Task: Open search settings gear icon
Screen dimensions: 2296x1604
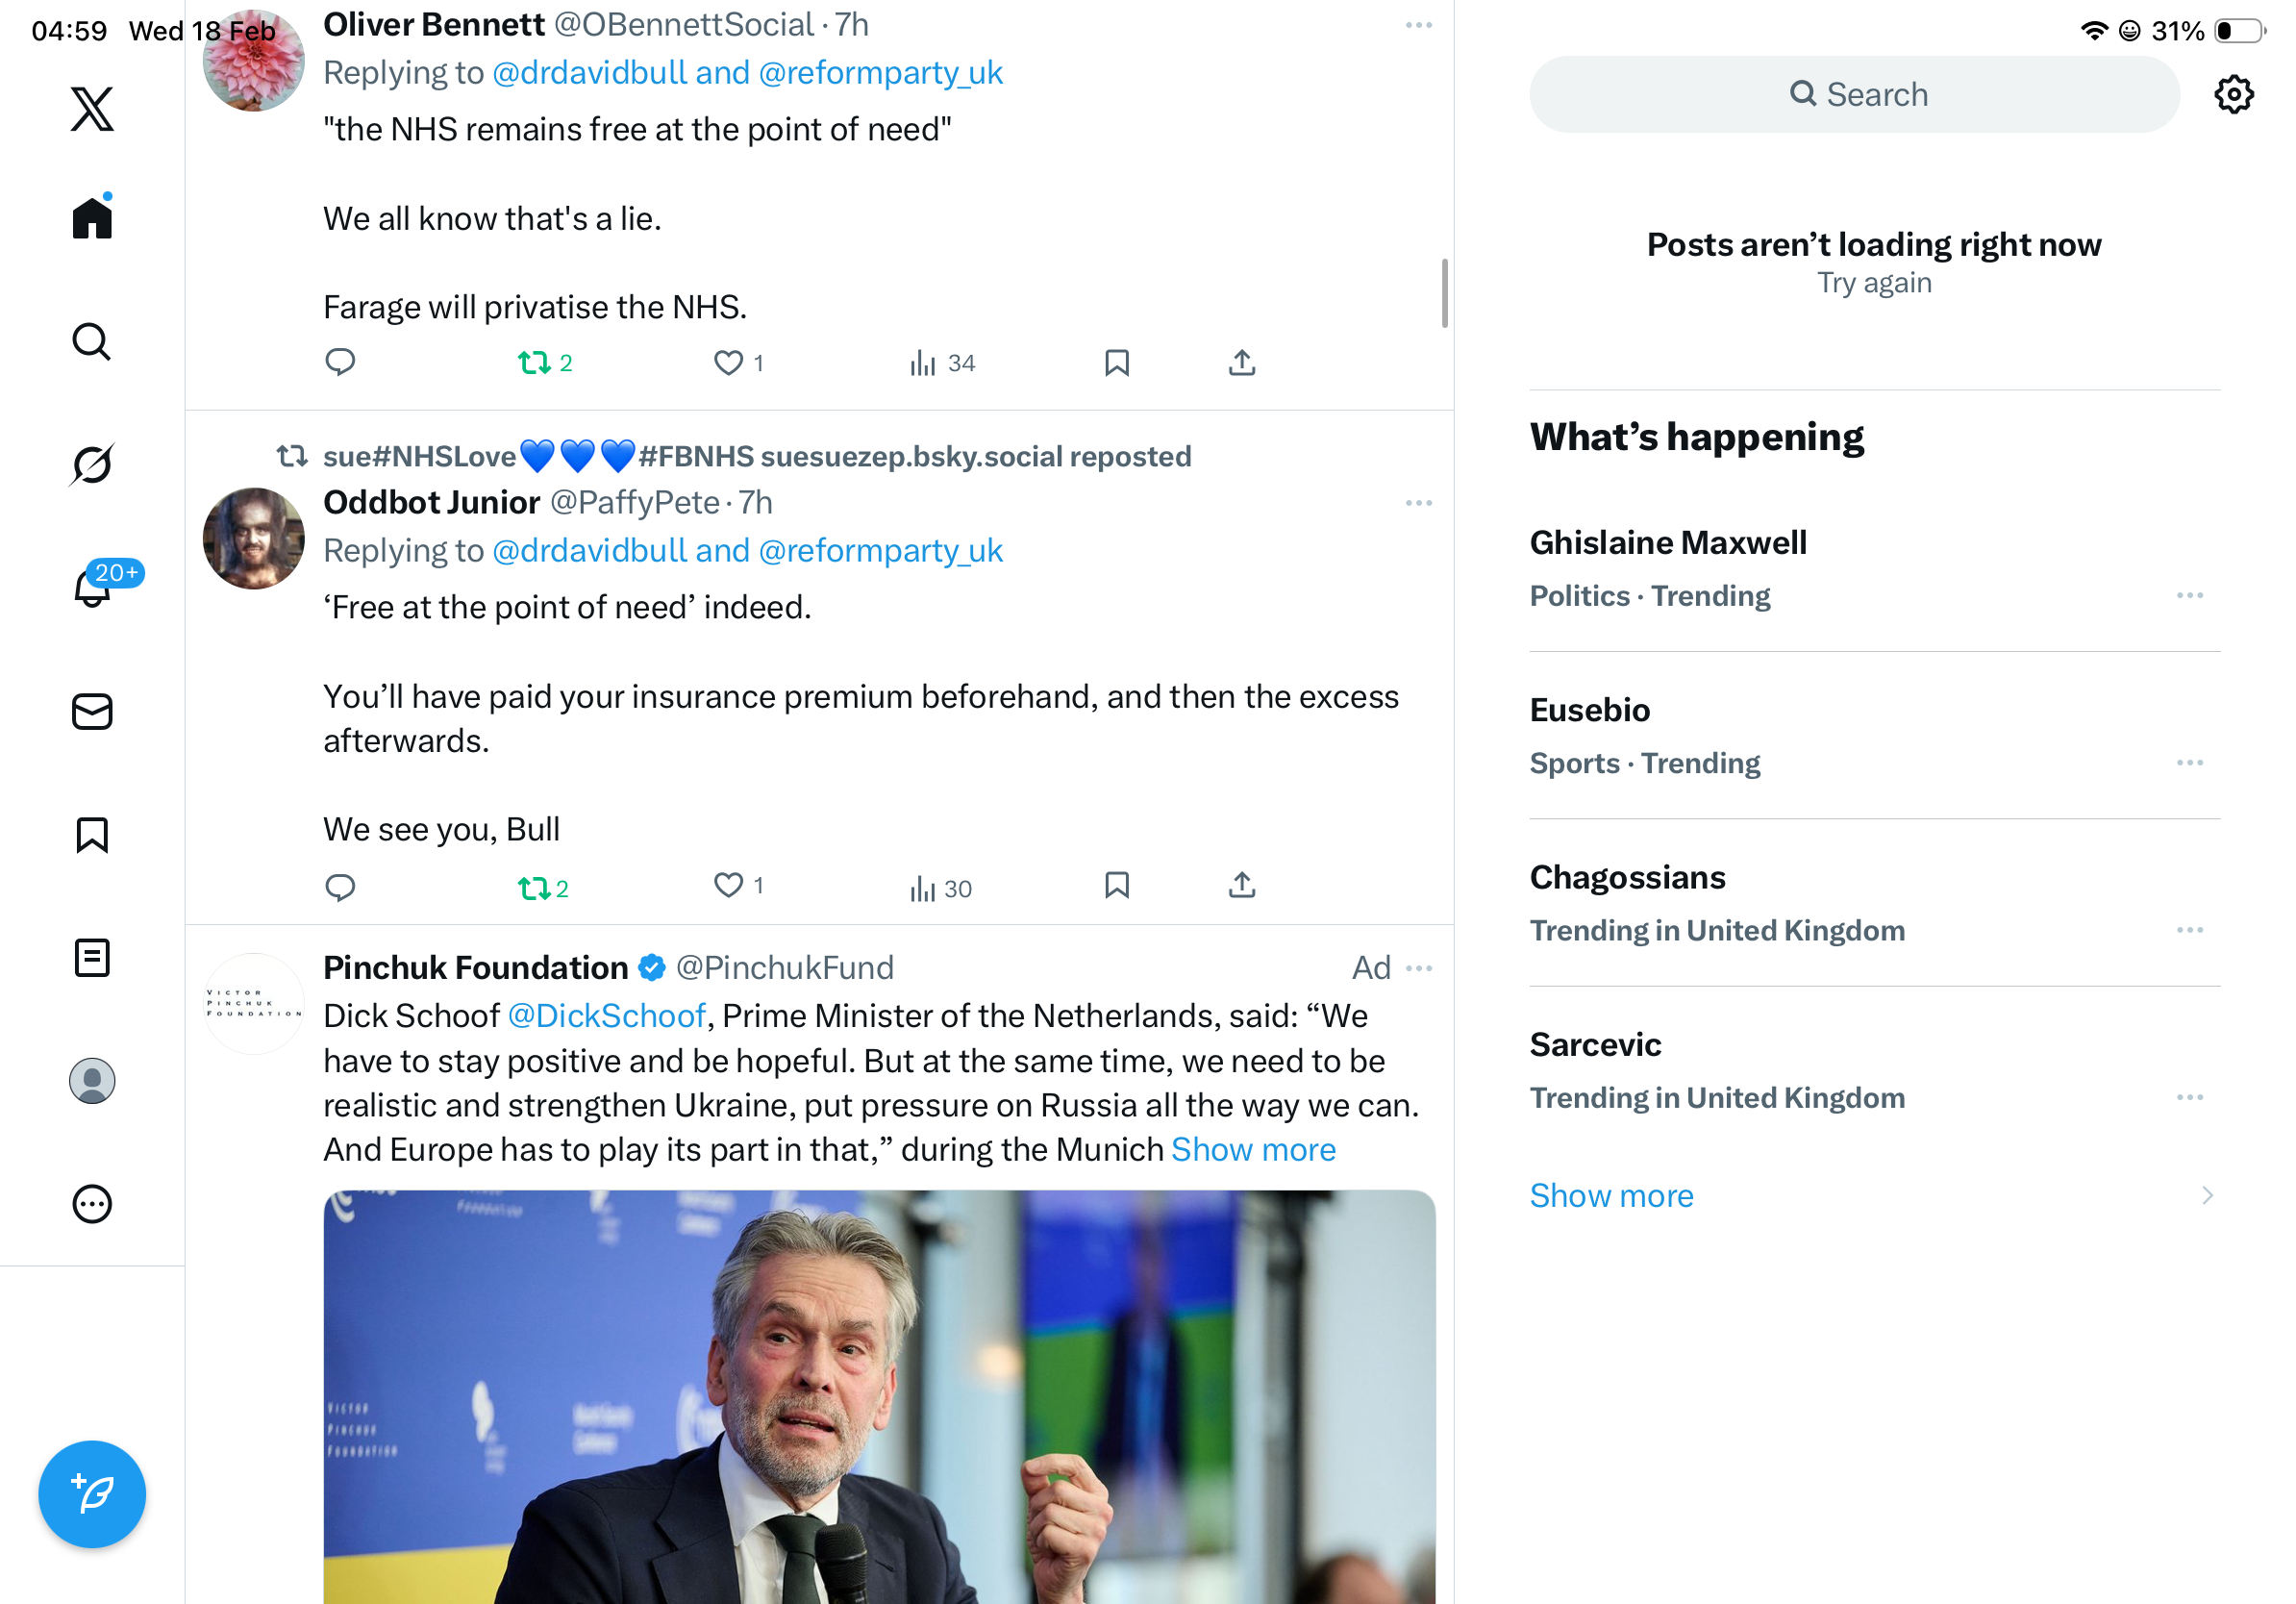Action: [x=2233, y=95]
